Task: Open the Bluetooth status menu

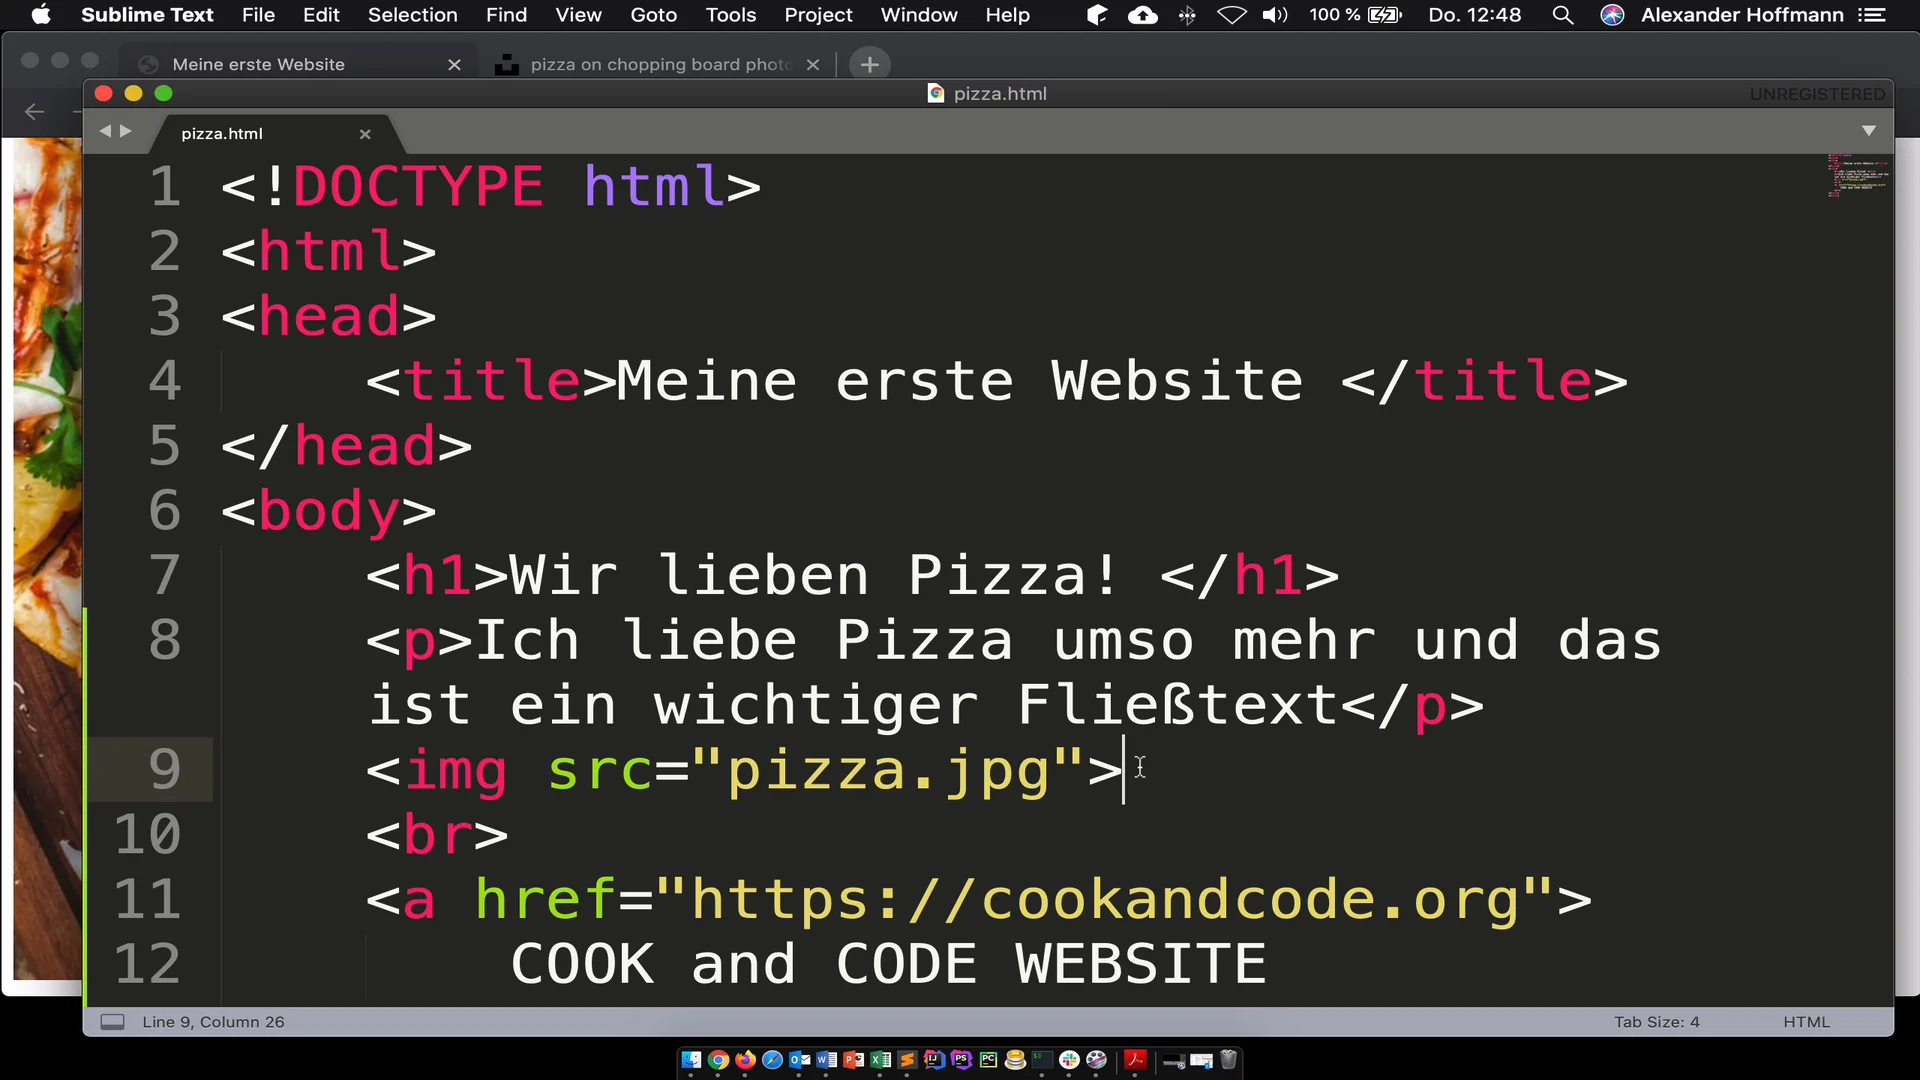Action: (x=1188, y=15)
